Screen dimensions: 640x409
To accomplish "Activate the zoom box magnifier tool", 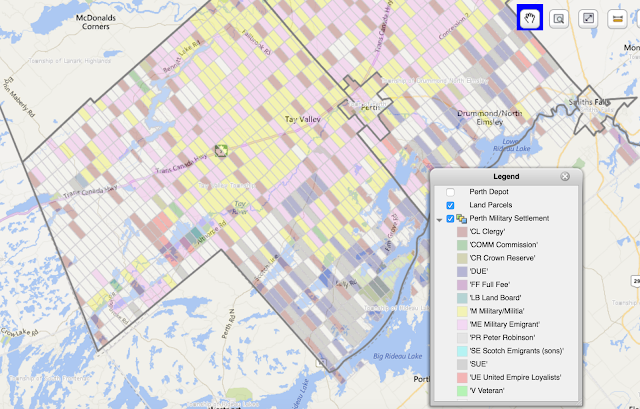I will [x=559, y=18].
